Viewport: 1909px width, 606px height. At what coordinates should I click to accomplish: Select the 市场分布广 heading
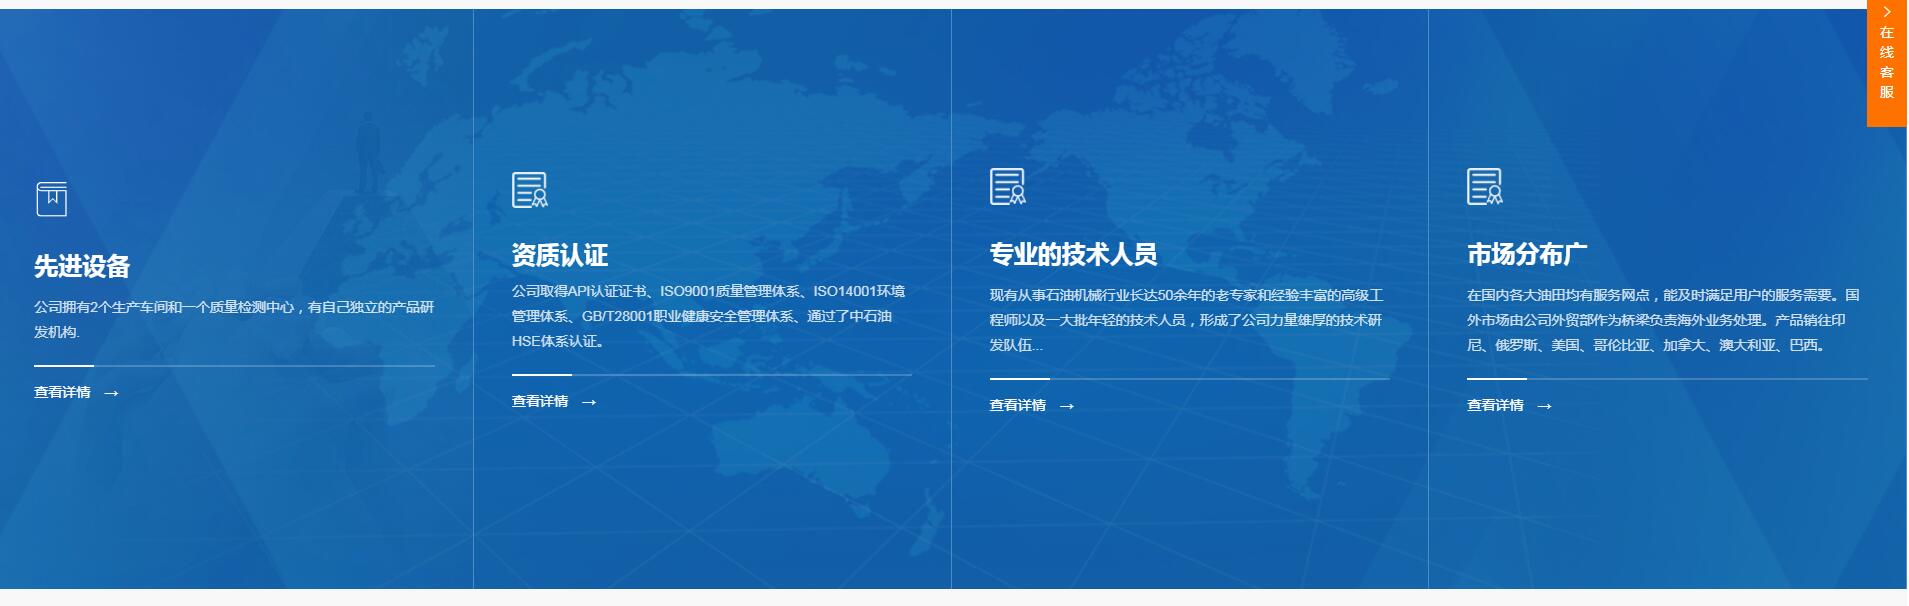point(1527,255)
